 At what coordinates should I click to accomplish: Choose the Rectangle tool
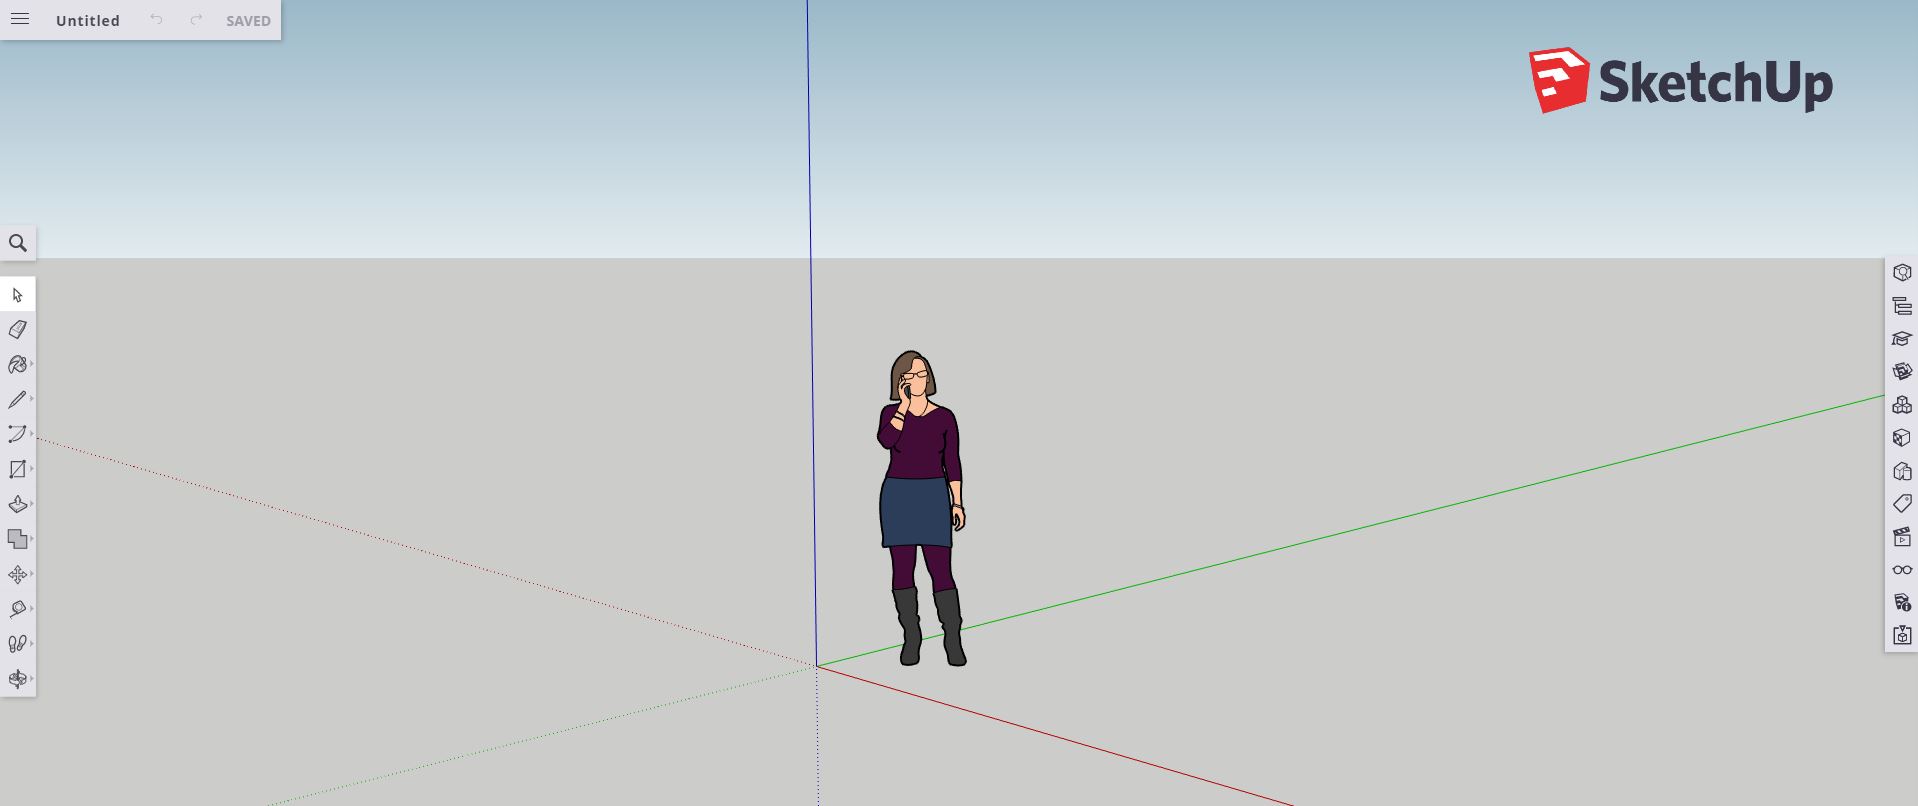pos(17,469)
